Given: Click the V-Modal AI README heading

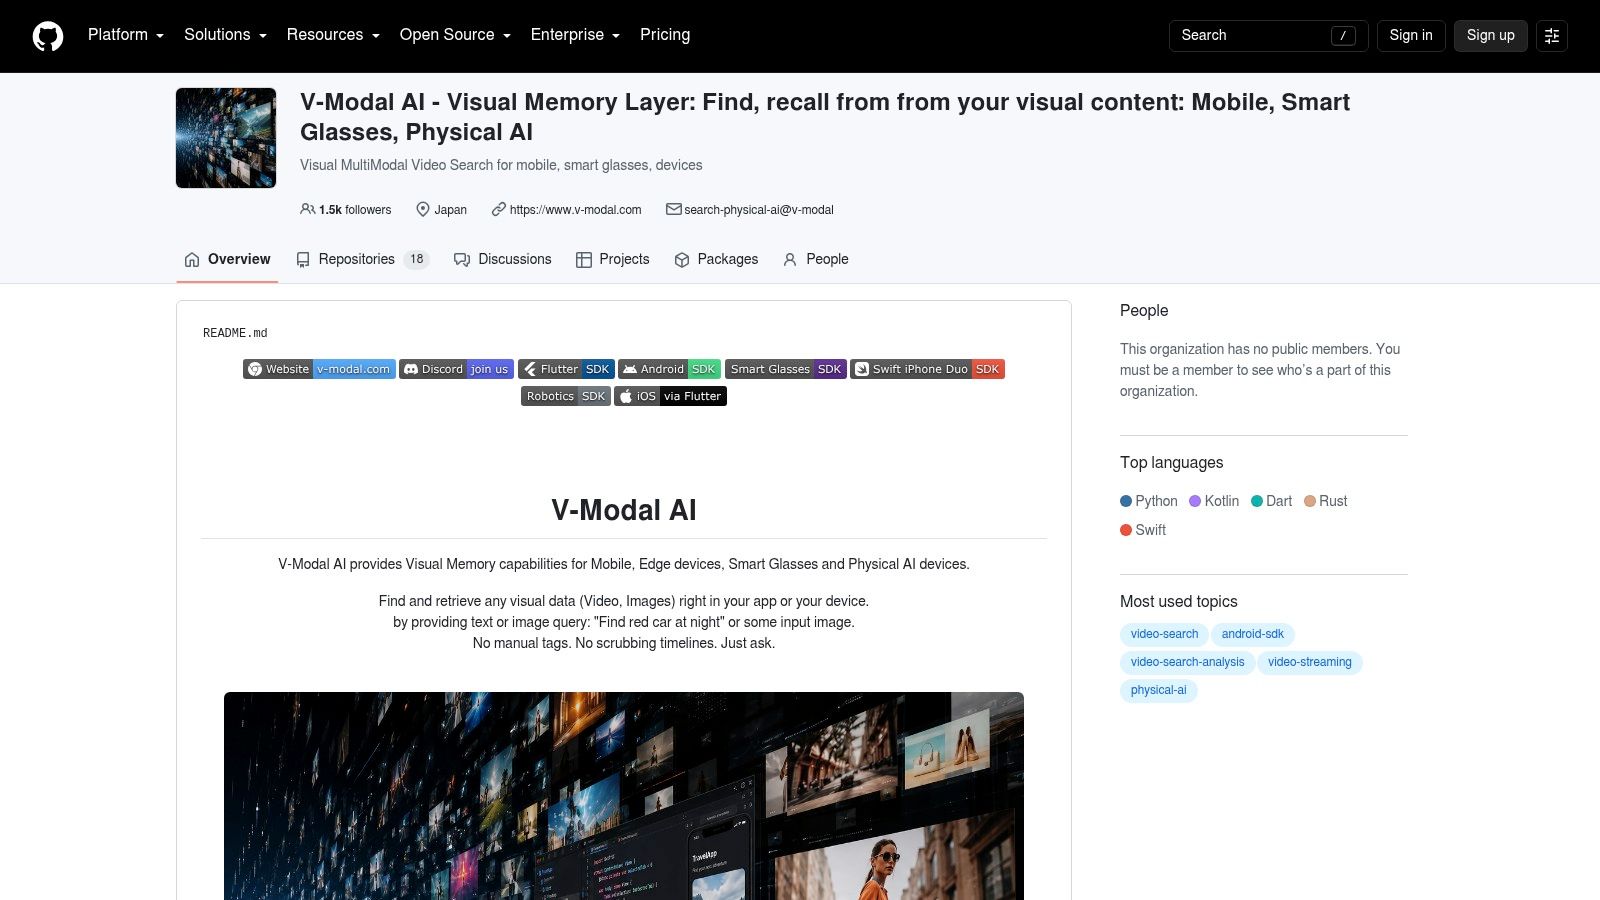Looking at the screenshot, I should pyautogui.click(x=624, y=510).
